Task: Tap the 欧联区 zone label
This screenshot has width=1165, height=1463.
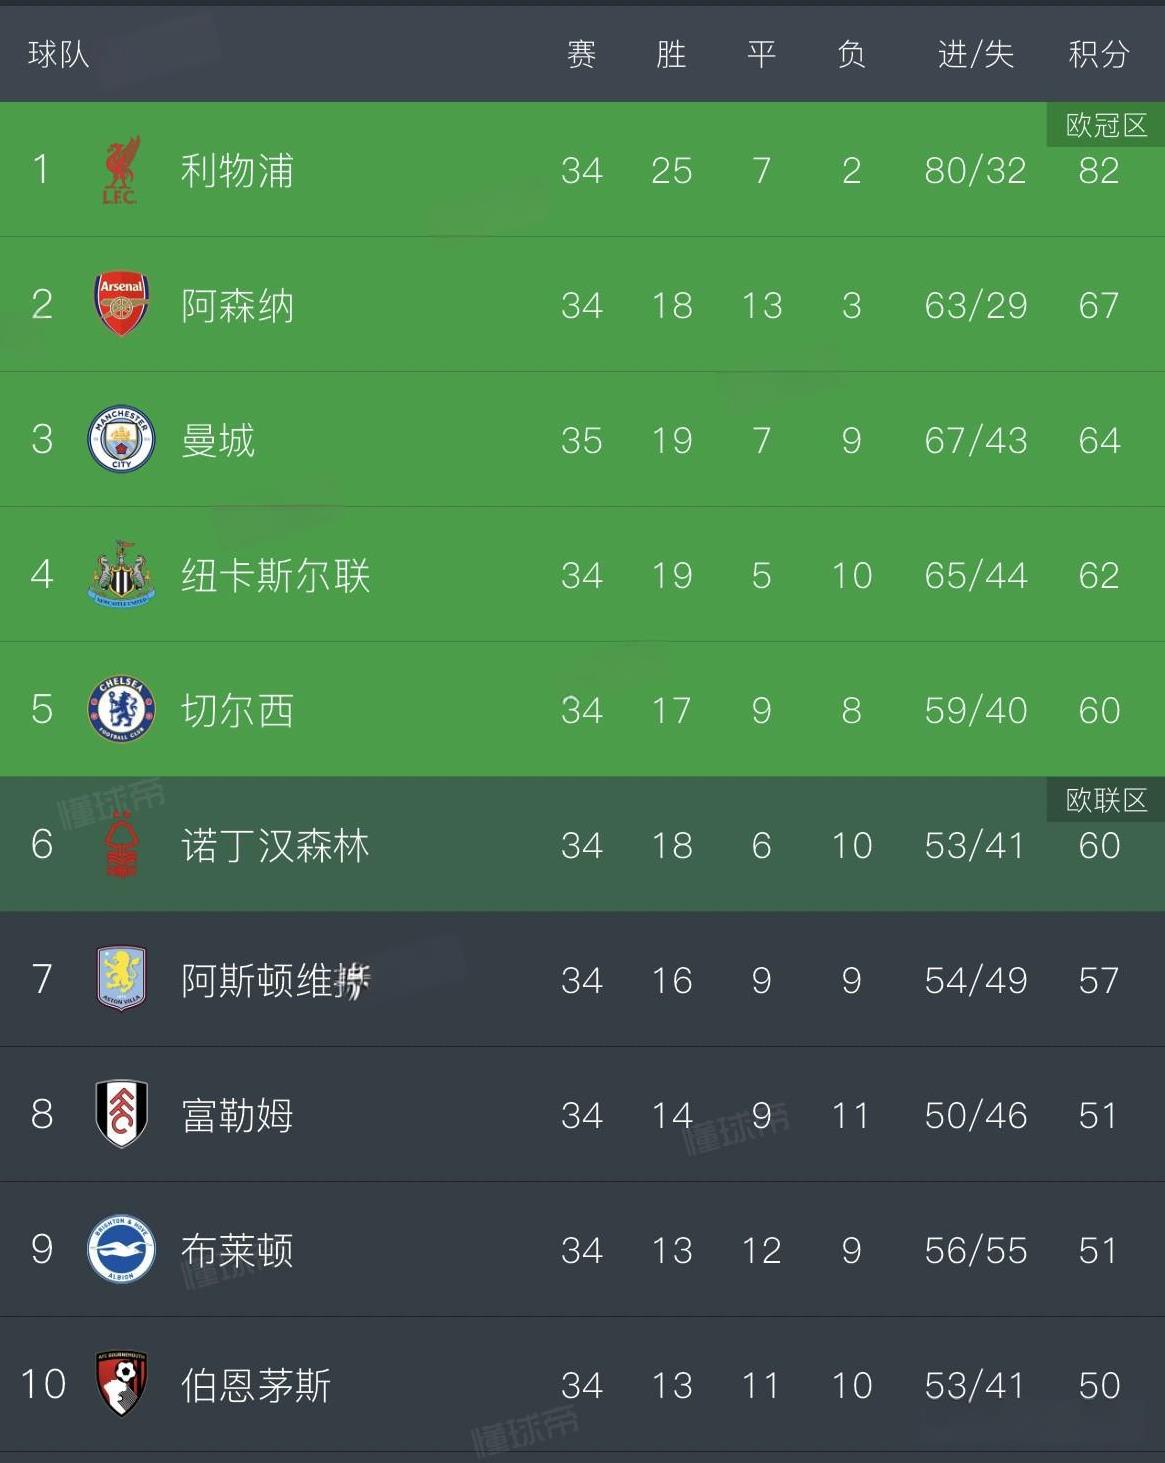Action: pos(1106,800)
